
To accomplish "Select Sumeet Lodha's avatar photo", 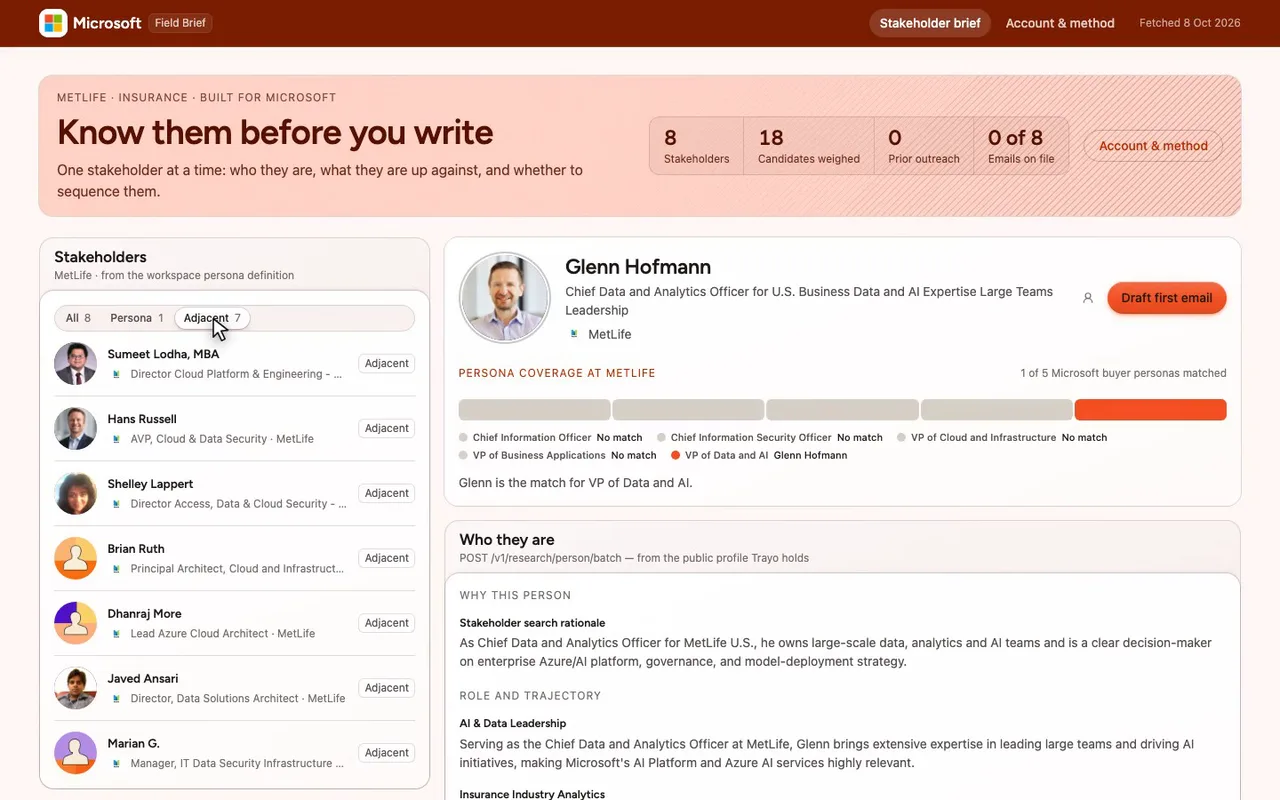I will coord(76,364).
